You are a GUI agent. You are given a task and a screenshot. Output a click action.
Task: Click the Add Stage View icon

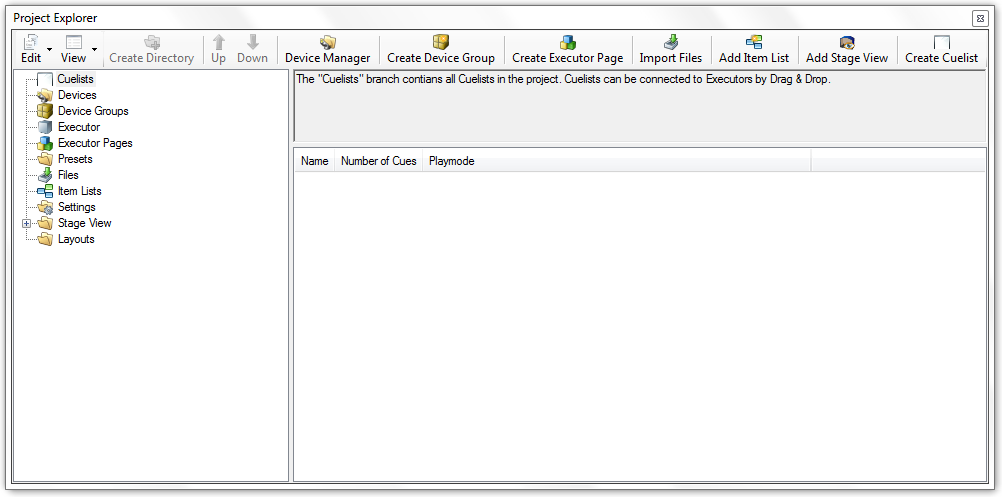coord(847,42)
